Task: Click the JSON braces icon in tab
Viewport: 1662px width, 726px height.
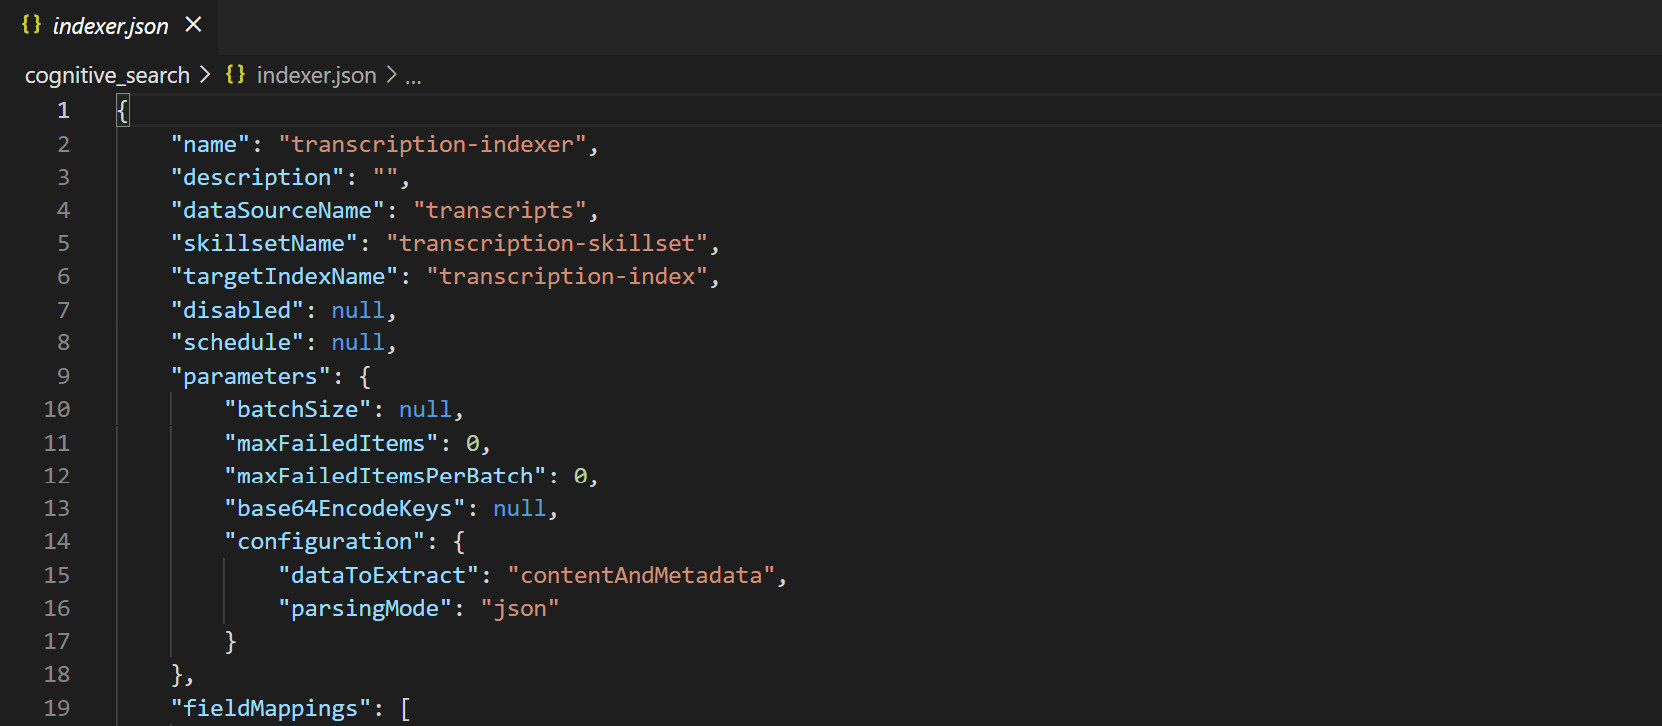Action: click(x=31, y=25)
